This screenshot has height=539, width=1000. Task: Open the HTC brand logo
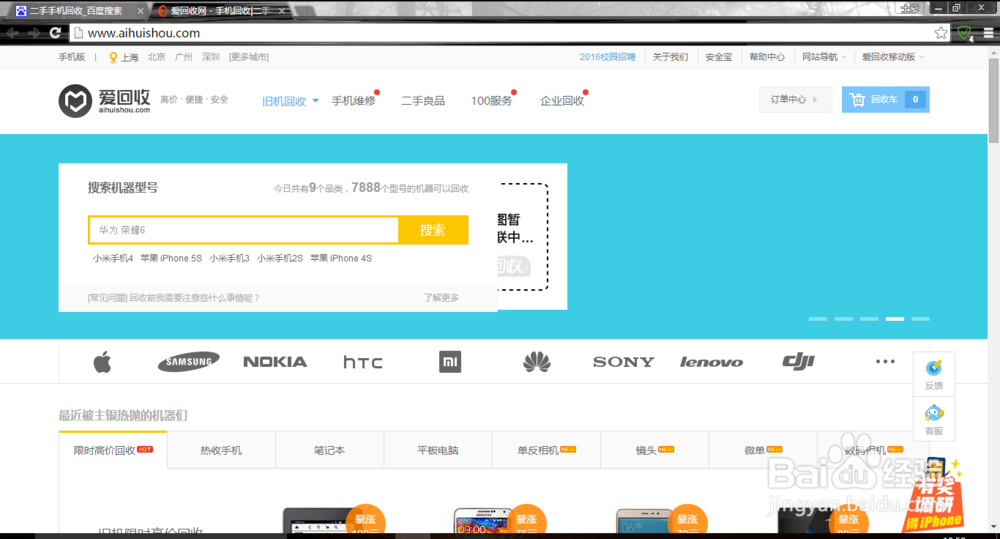363,362
